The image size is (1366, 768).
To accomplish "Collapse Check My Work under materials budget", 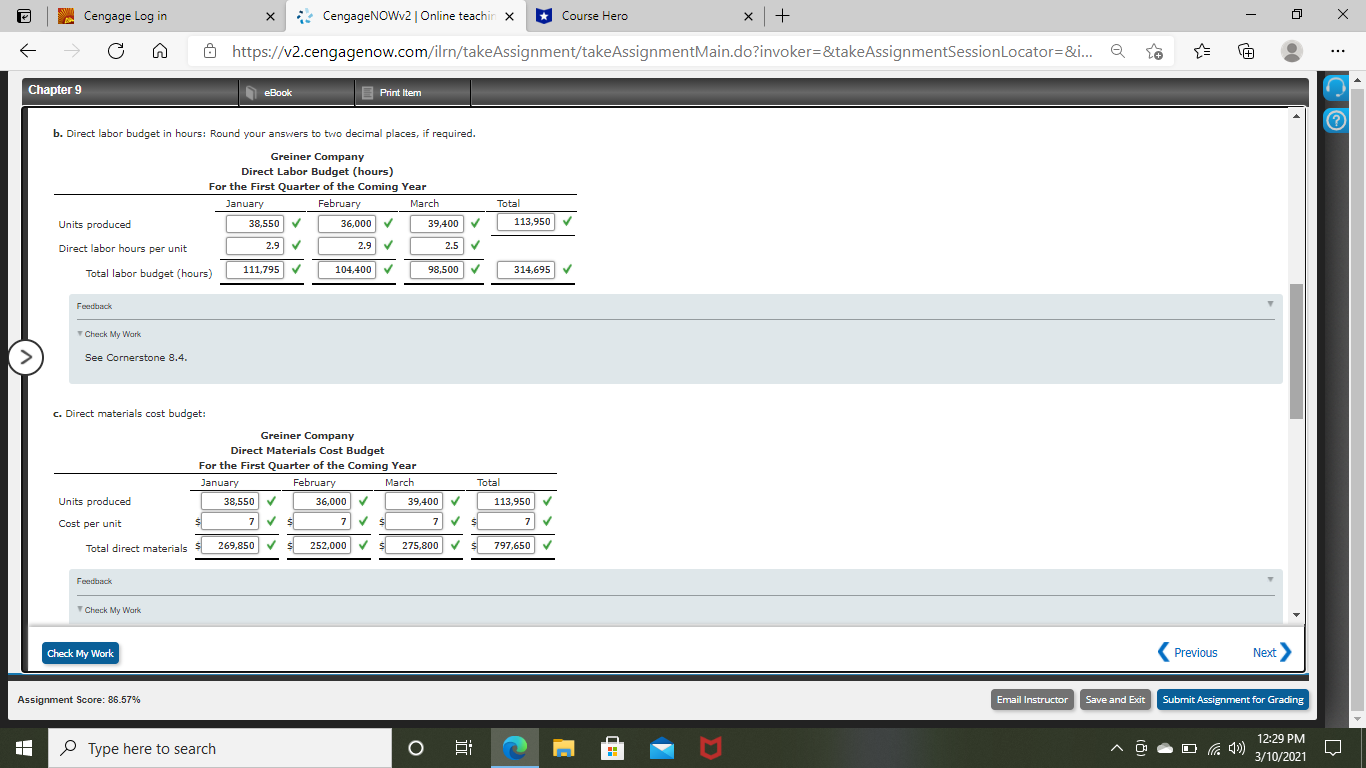I will [110, 610].
